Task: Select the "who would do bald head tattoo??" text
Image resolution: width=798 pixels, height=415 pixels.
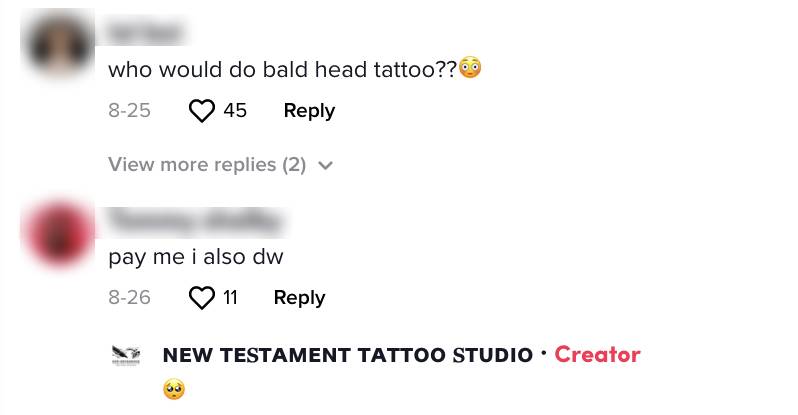Action: (282, 70)
